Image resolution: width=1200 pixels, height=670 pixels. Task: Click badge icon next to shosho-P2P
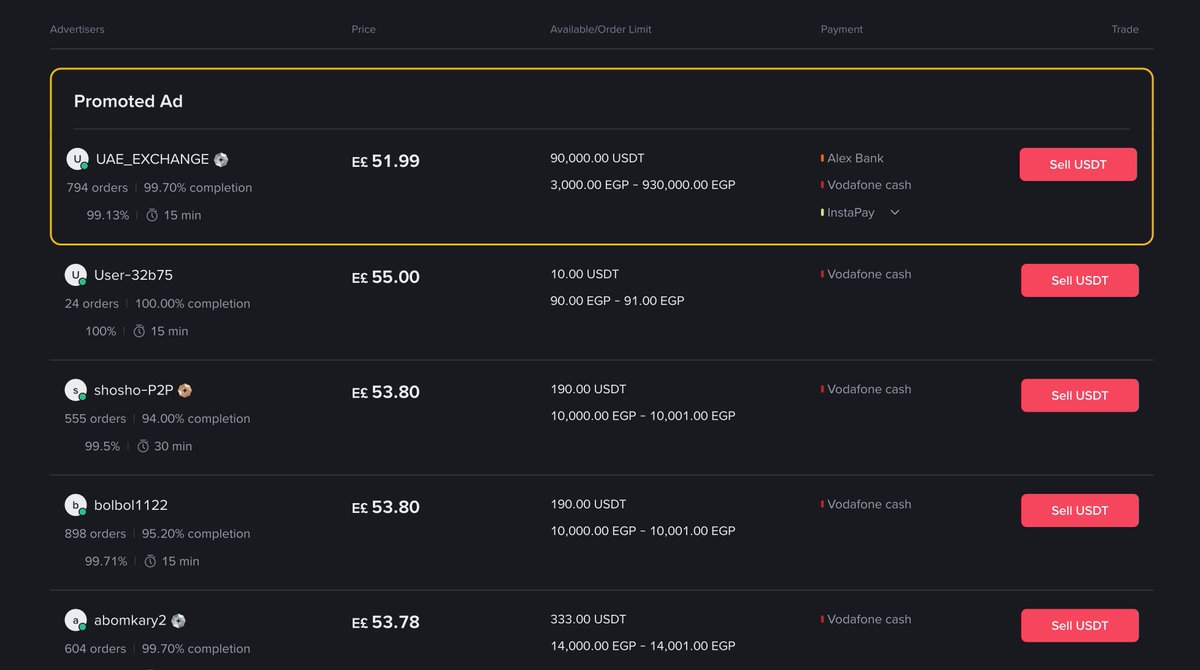(x=185, y=390)
